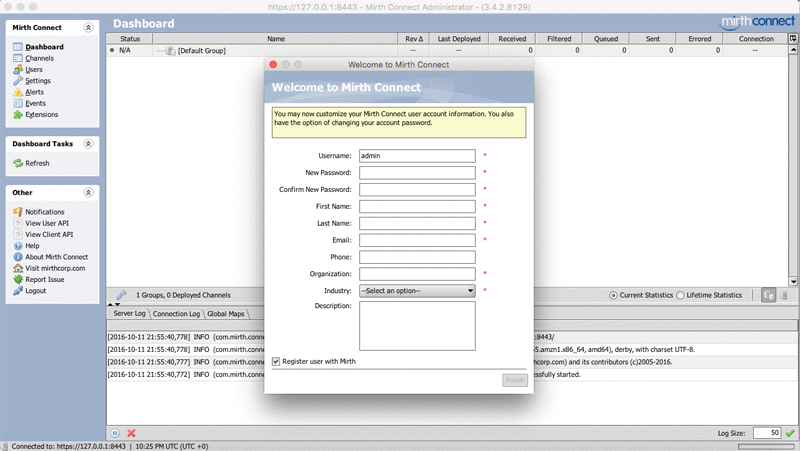The width and height of the screenshot is (800, 451).
Task: Click the Logout link text
Action: coord(36,290)
